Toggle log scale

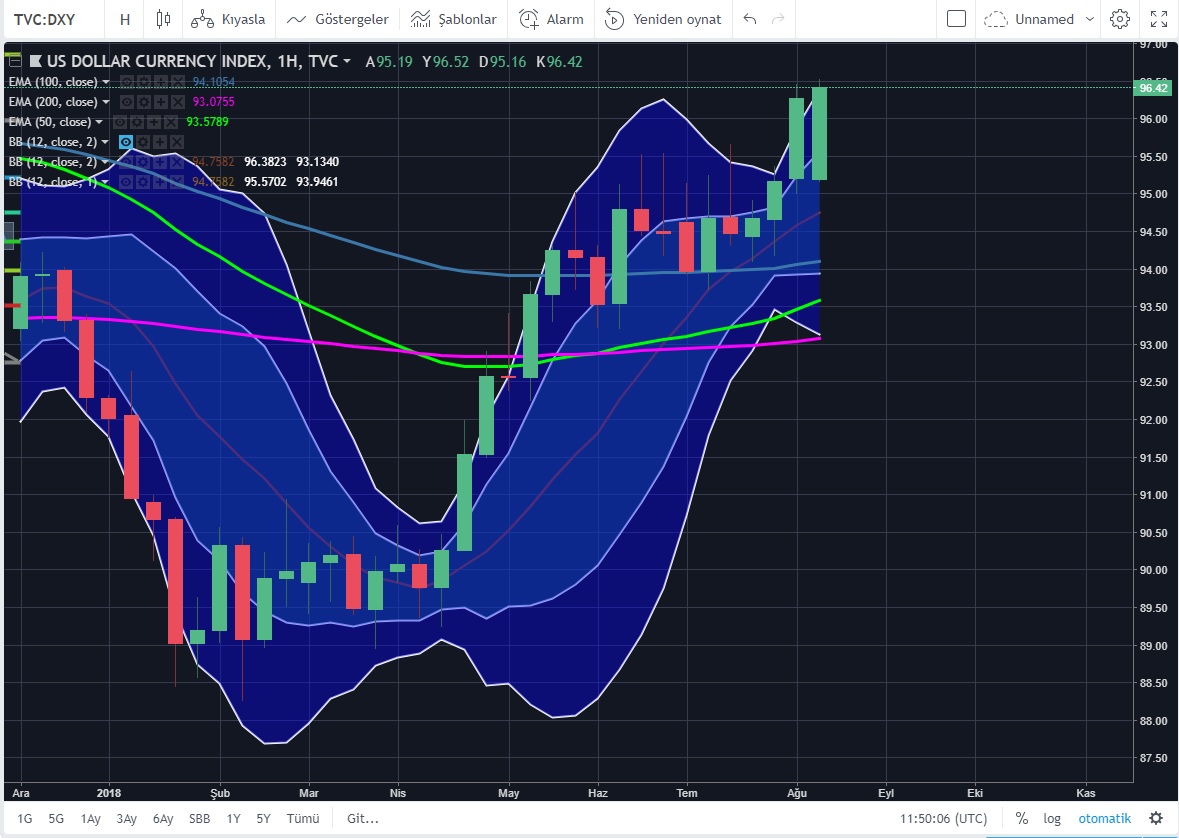tap(1052, 818)
